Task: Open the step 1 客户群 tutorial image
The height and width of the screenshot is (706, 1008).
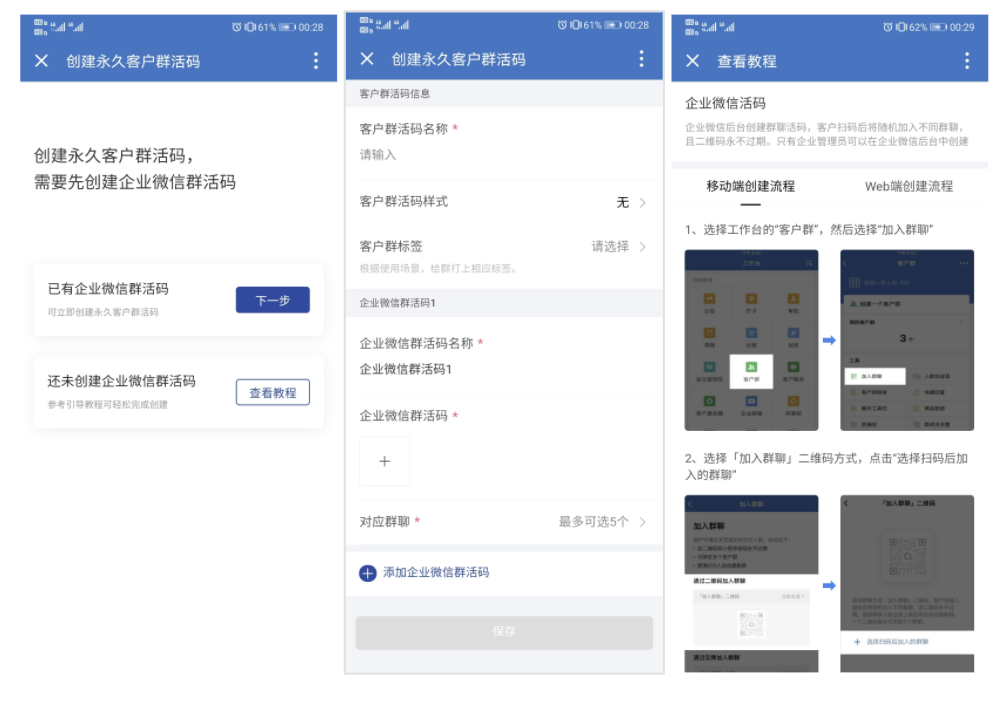Action: click(x=907, y=340)
